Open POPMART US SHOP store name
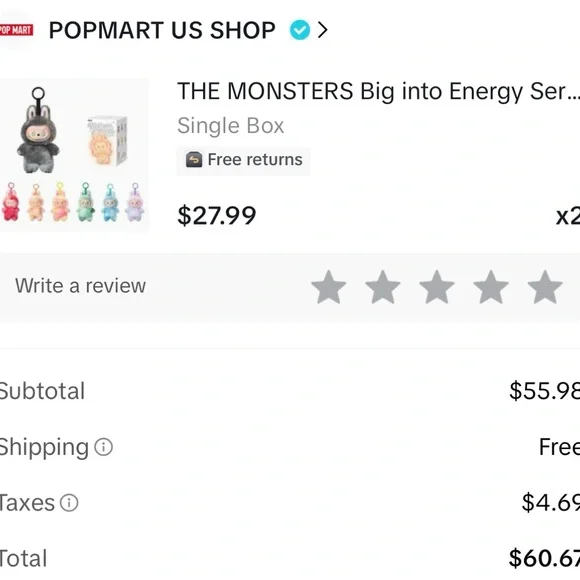 [162, 30]
